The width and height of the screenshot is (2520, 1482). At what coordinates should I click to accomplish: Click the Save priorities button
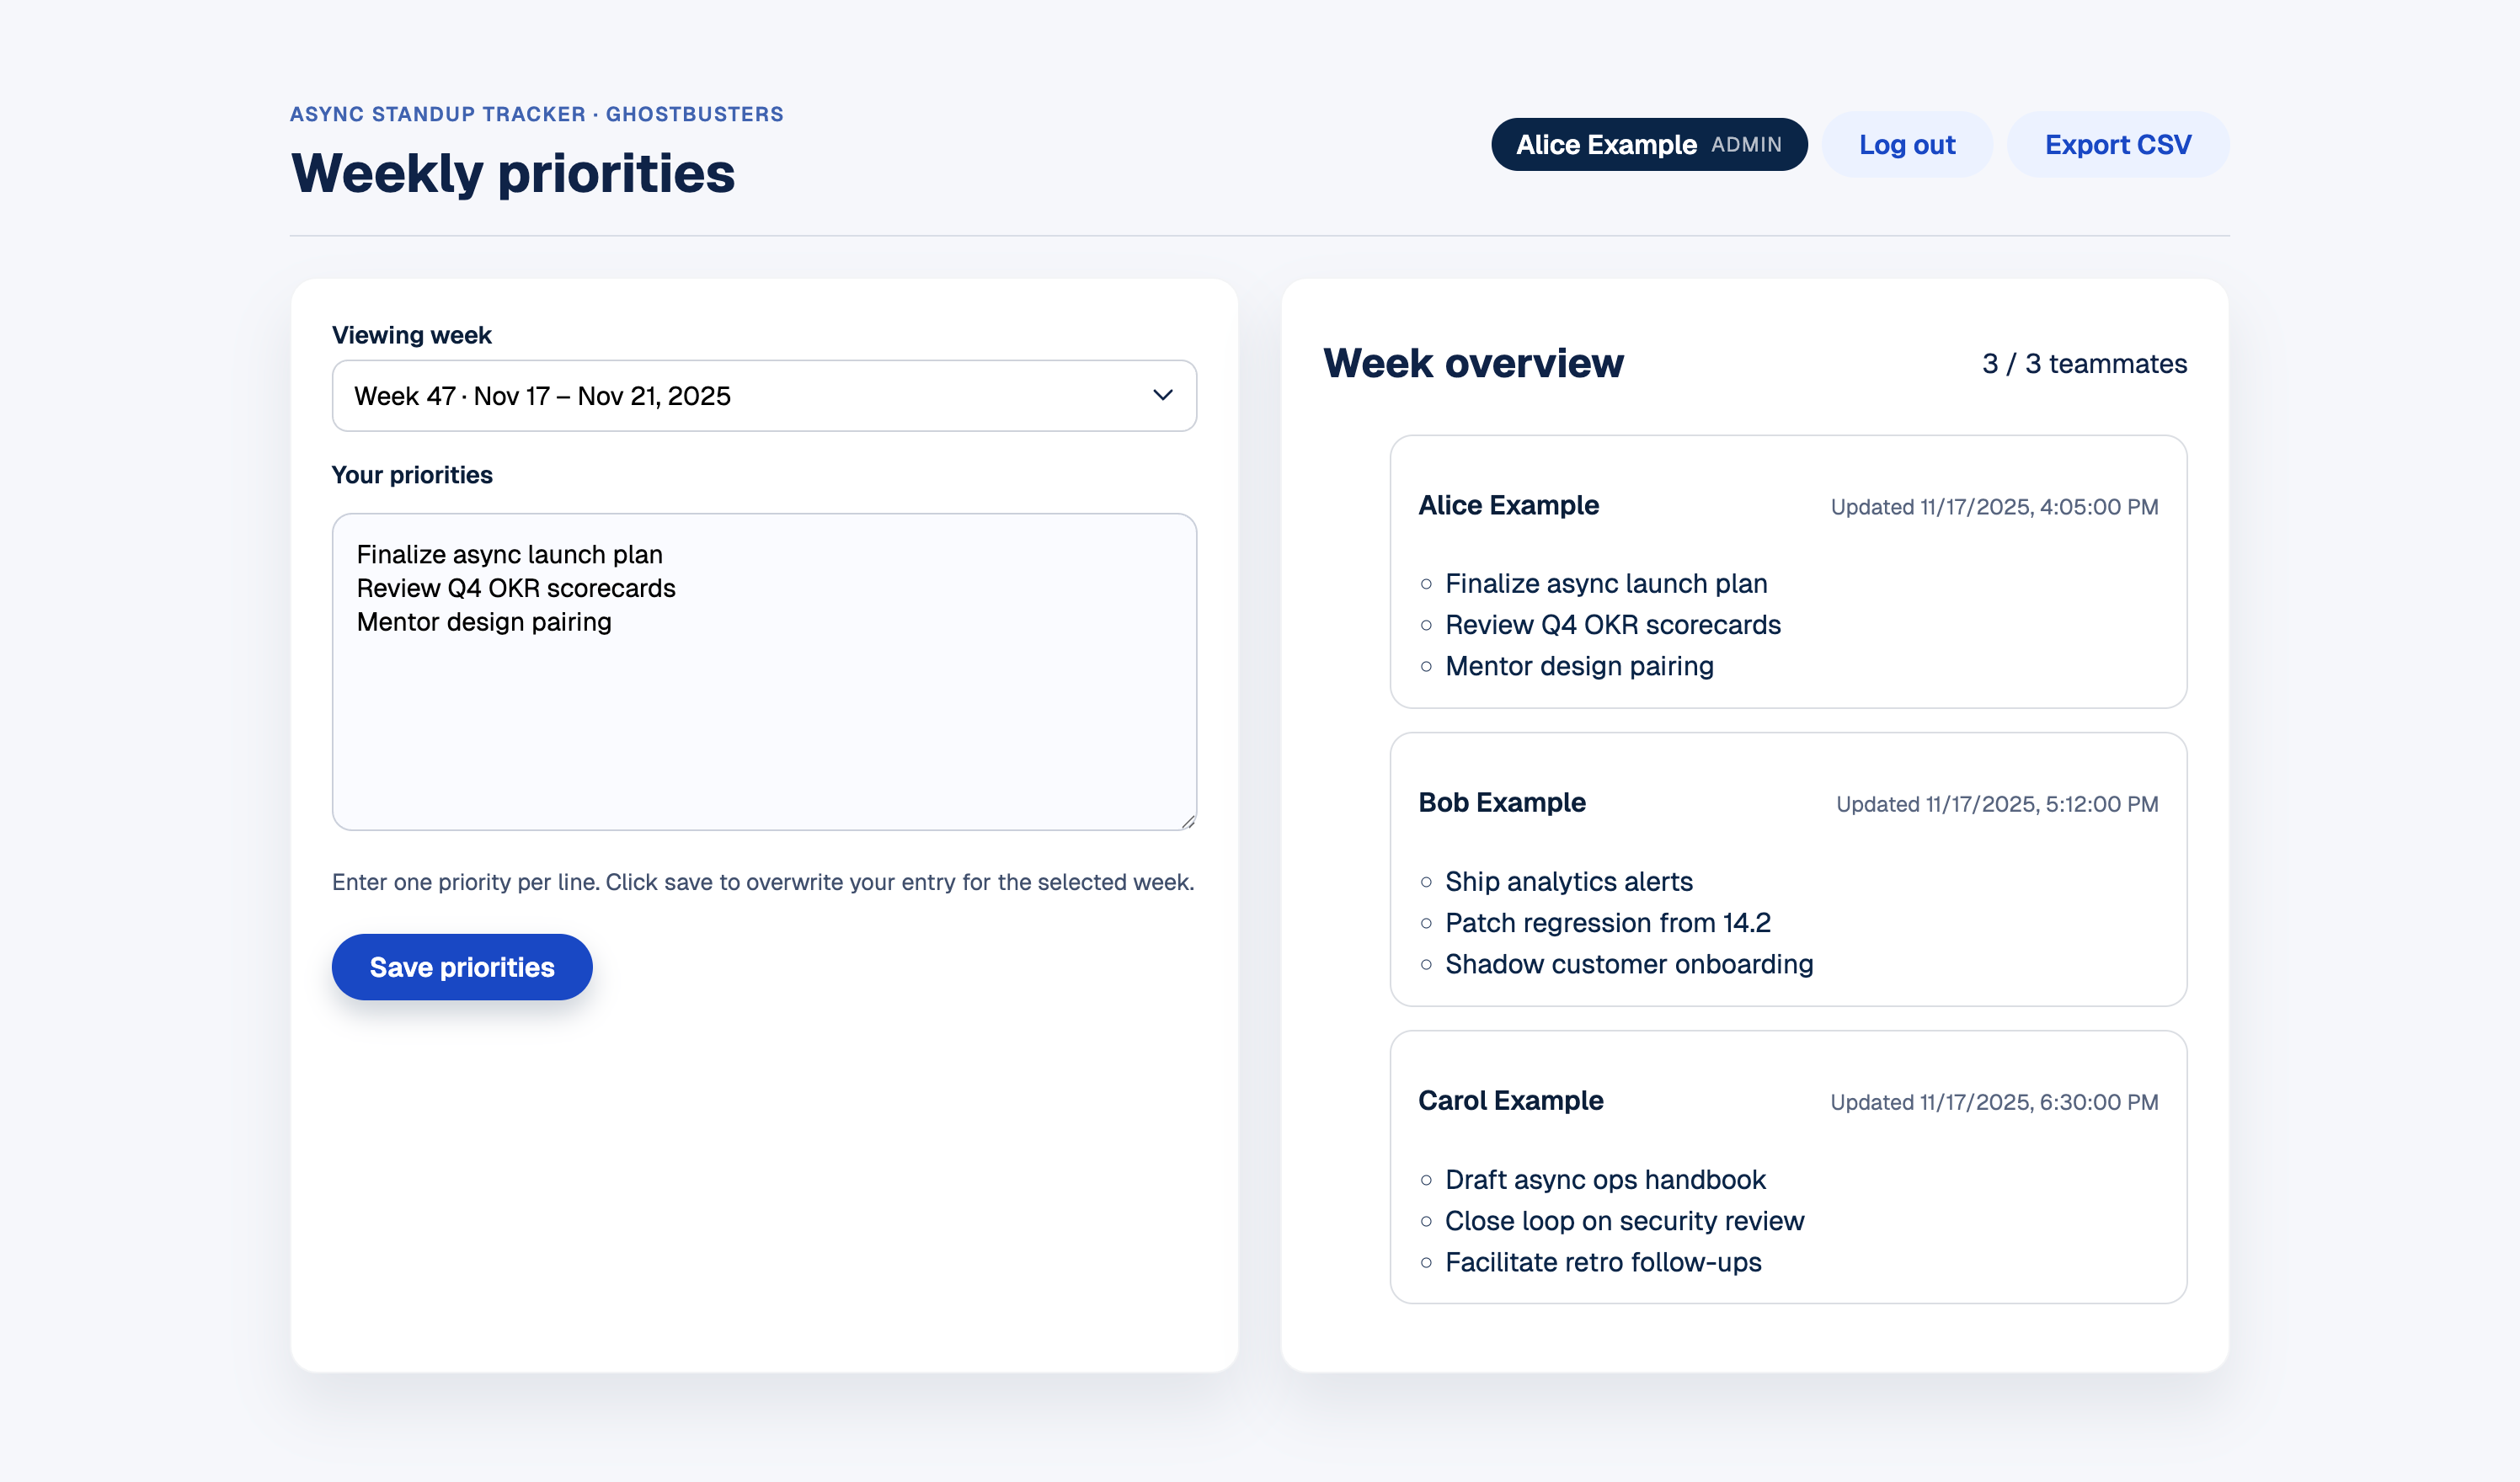[461, 967]
